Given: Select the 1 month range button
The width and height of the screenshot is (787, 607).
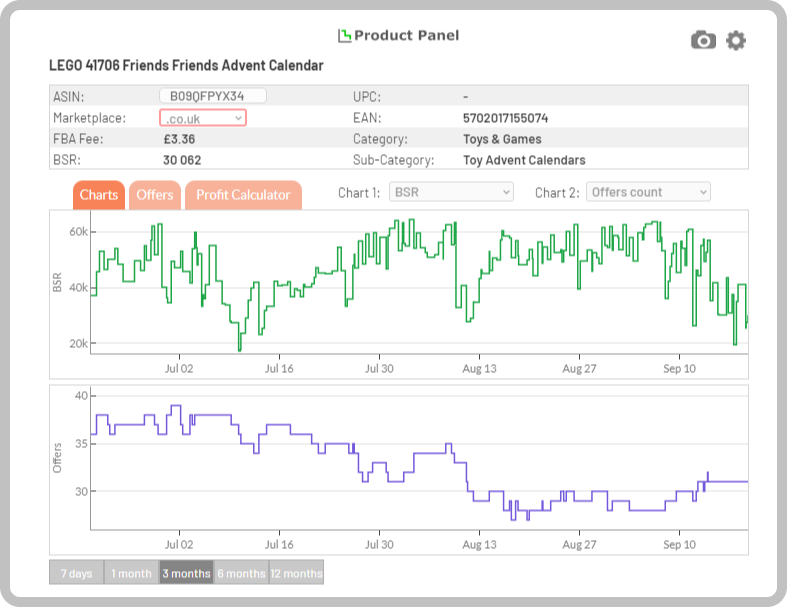Looking at the screenshot, I should tap(132, 573).
